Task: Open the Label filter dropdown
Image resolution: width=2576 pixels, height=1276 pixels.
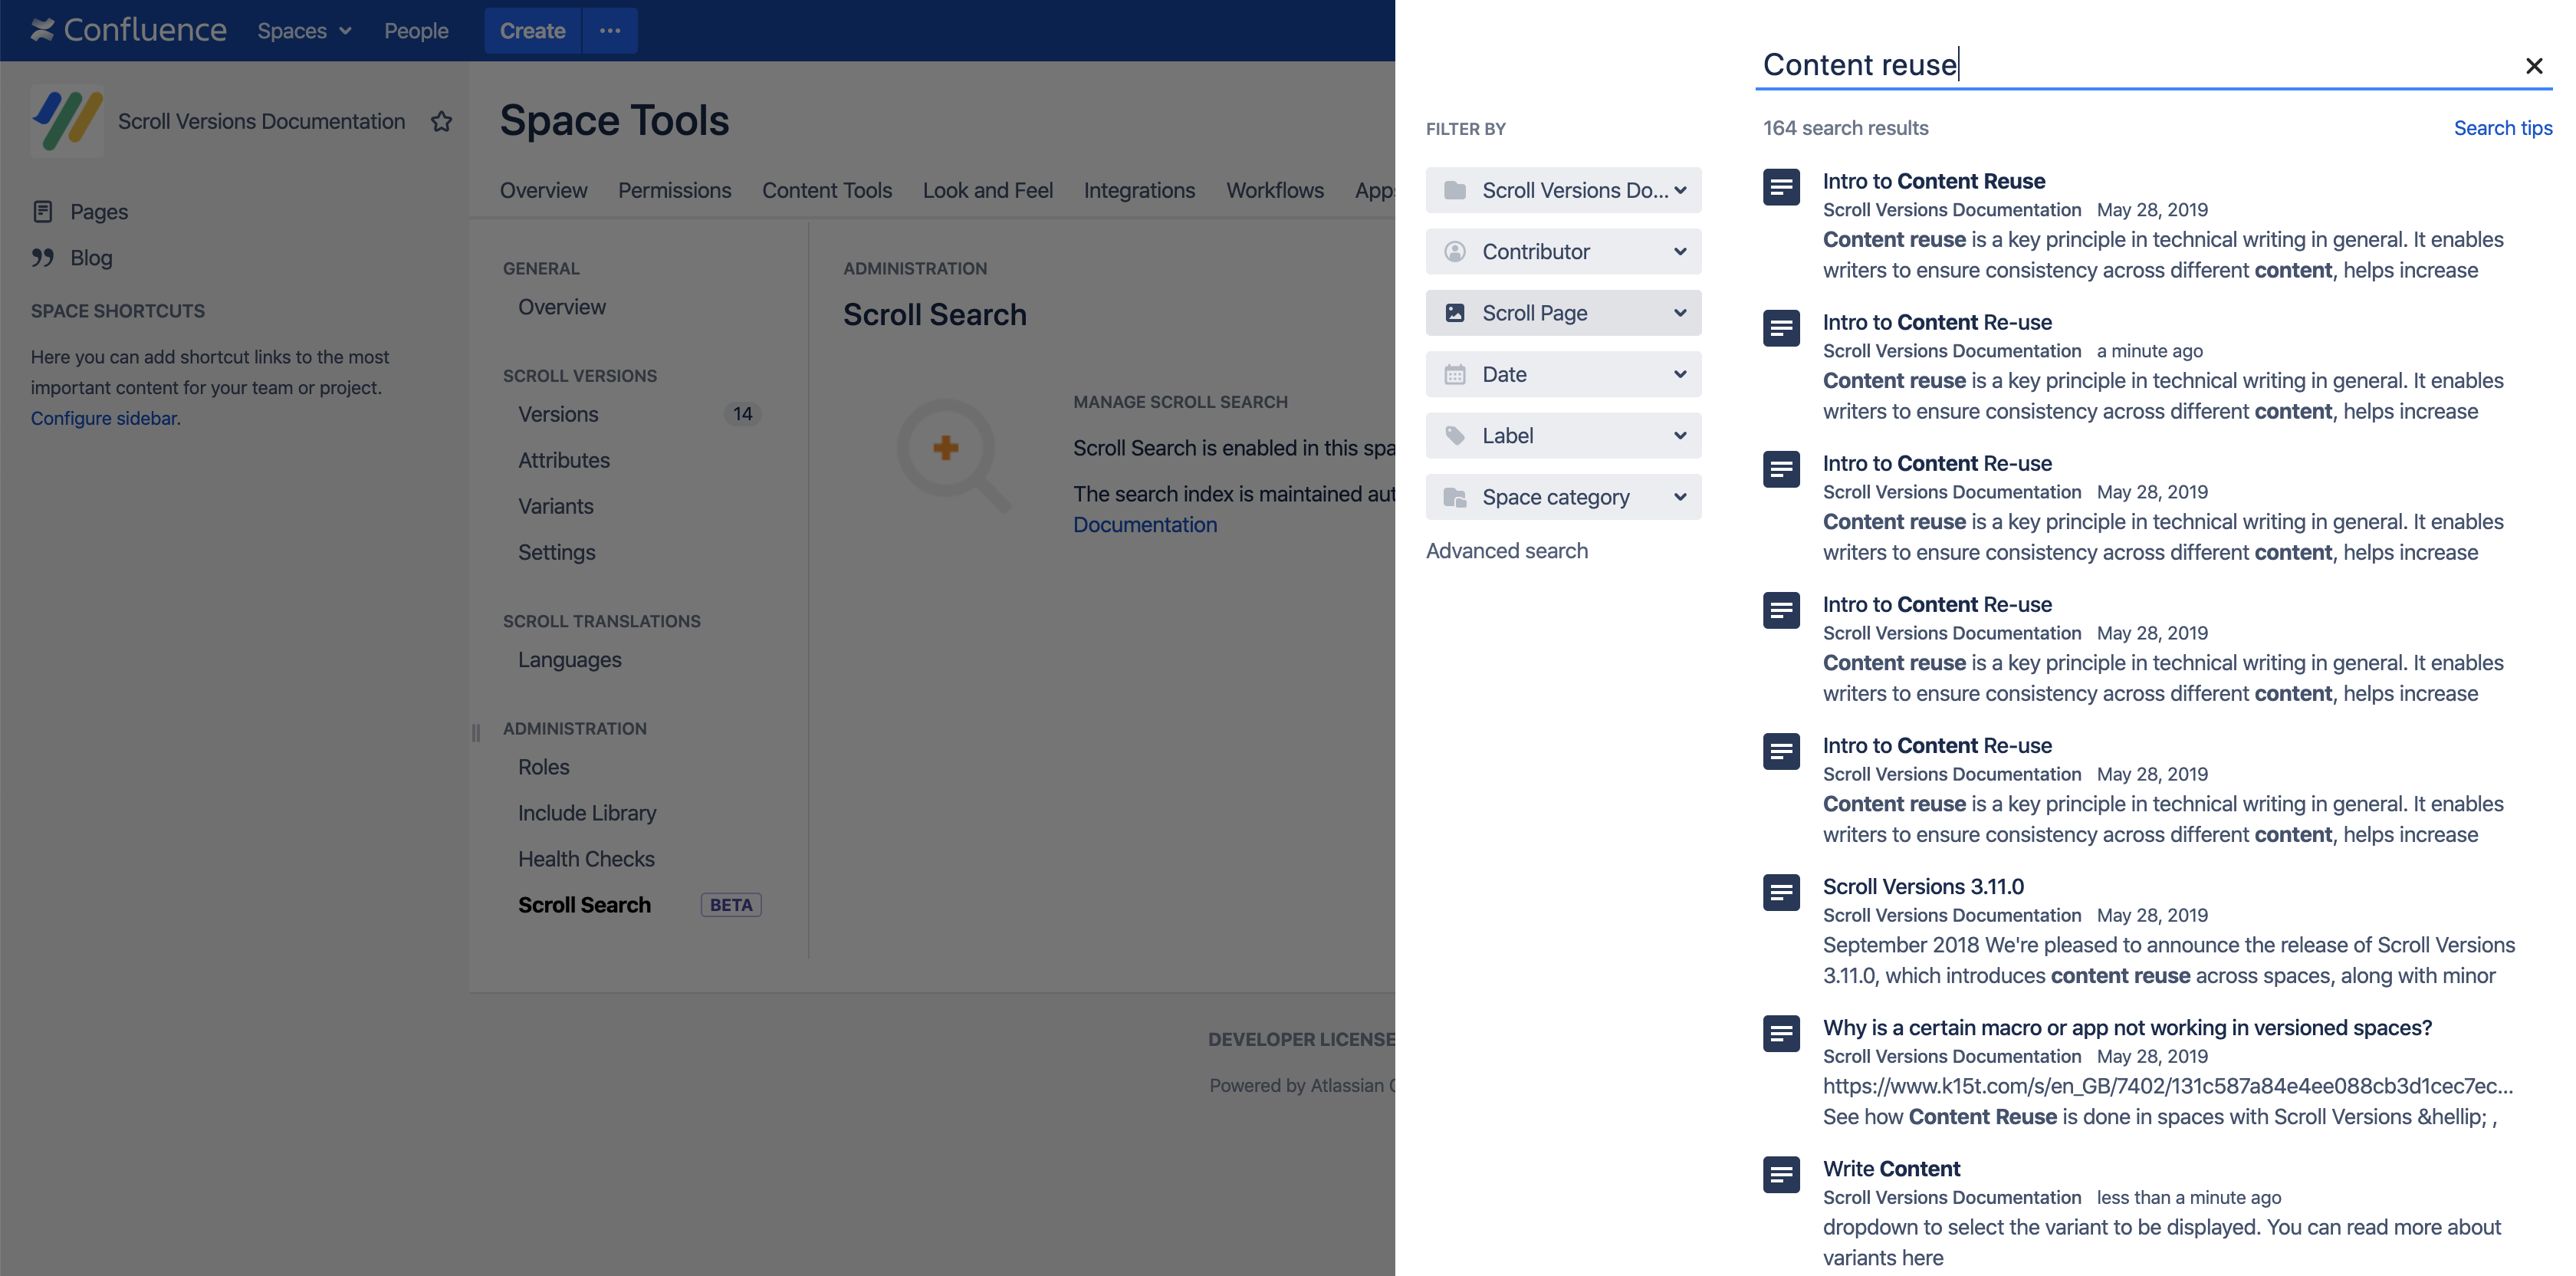Action: tap(1563, 436)
